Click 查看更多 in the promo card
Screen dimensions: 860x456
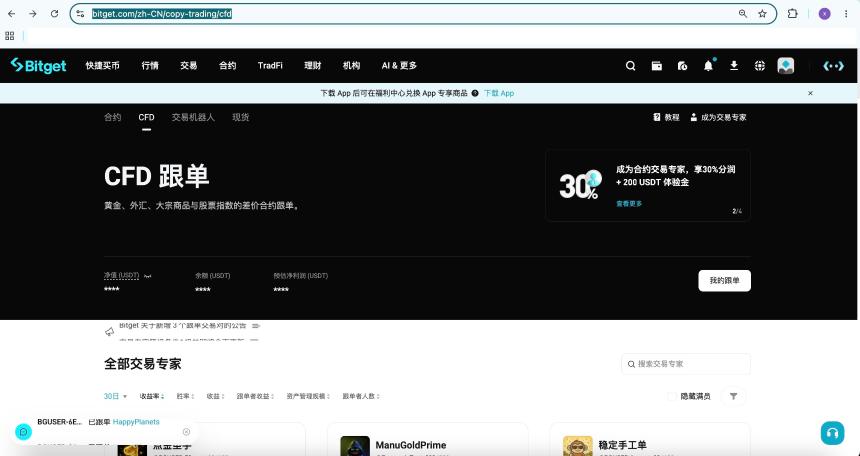(629, 204)
